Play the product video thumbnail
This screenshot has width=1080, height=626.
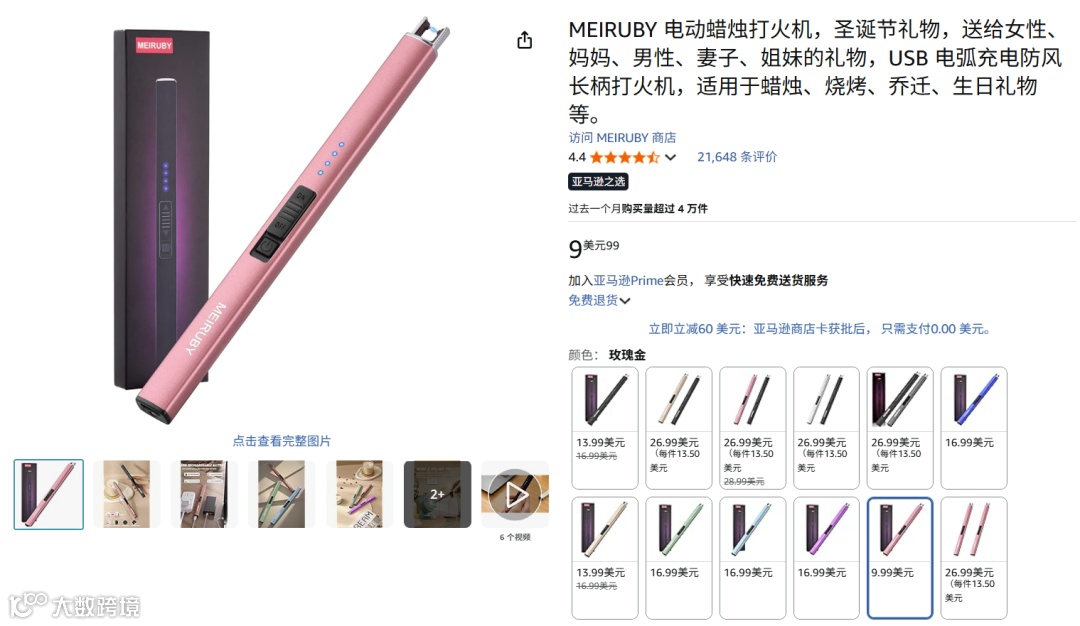click(515, 494)
